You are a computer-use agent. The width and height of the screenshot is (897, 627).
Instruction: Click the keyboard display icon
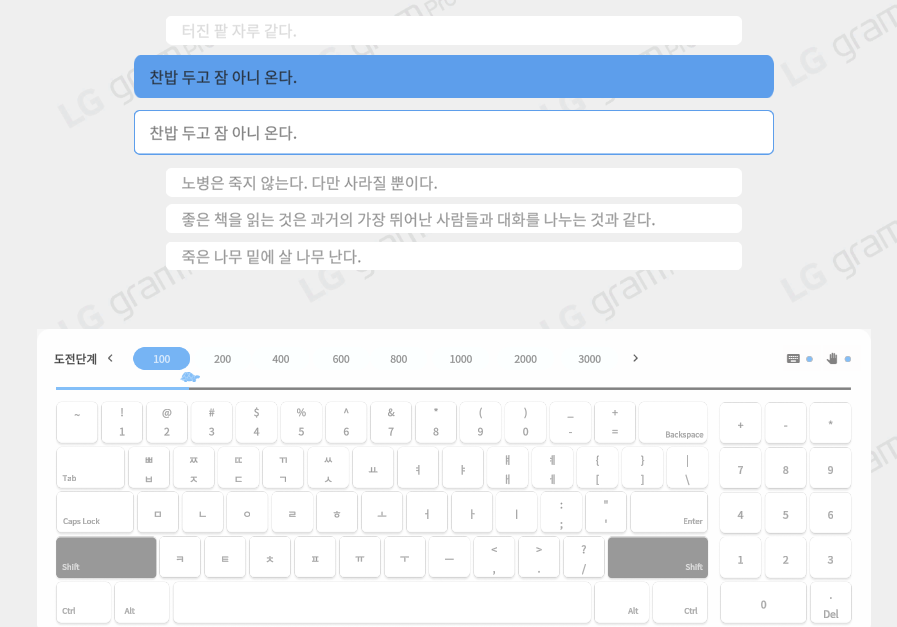pos(791,358)
